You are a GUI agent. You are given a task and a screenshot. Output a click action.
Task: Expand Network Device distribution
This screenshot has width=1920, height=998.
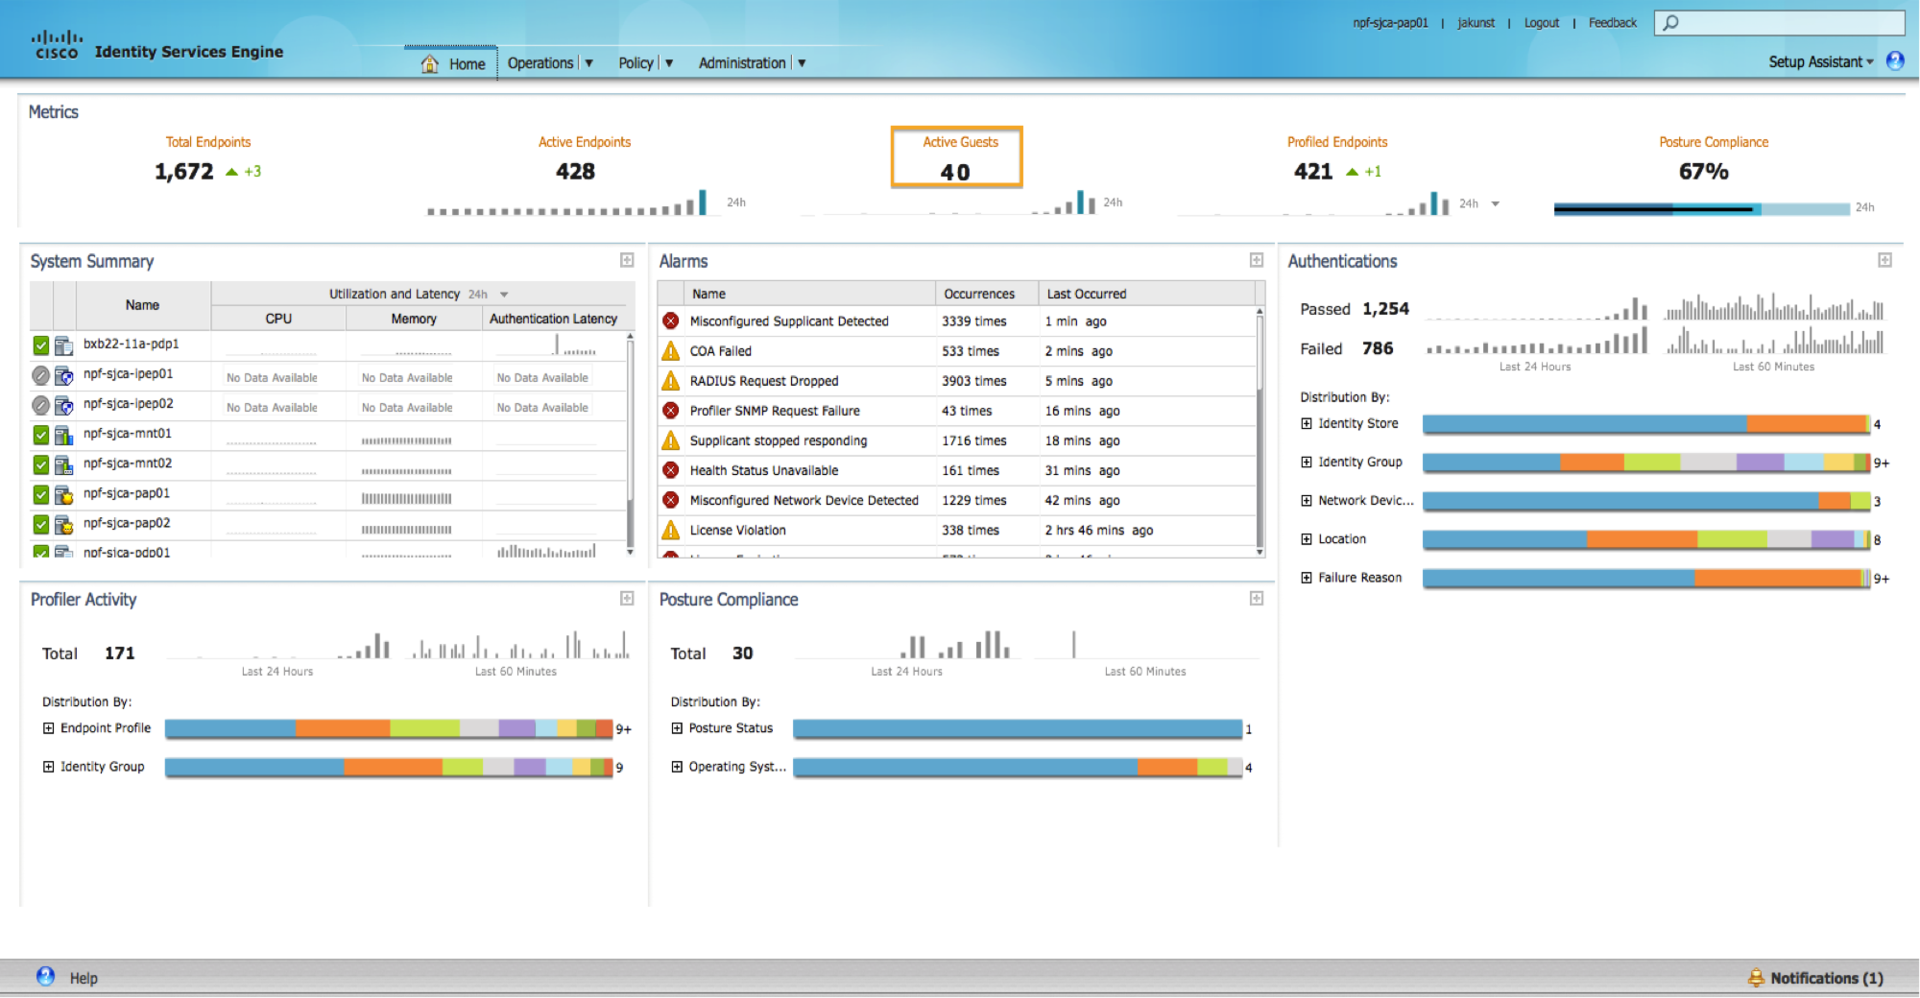(1306, 500)
